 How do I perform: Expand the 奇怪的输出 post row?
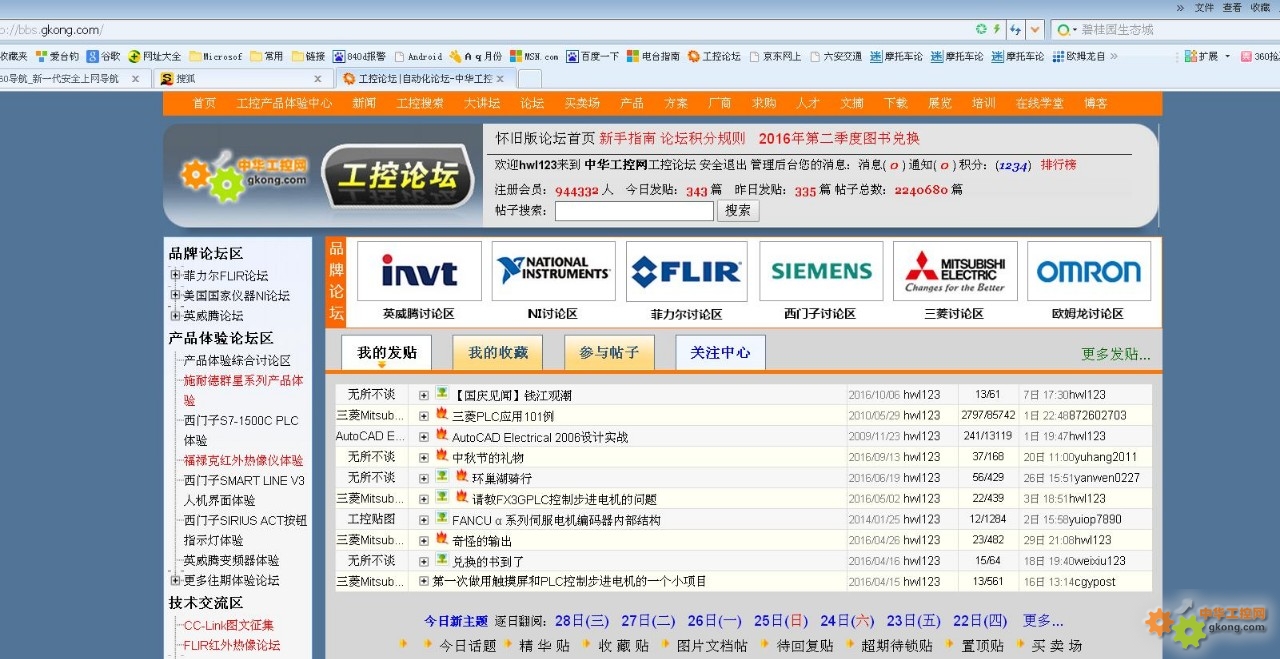click(424, 540)
